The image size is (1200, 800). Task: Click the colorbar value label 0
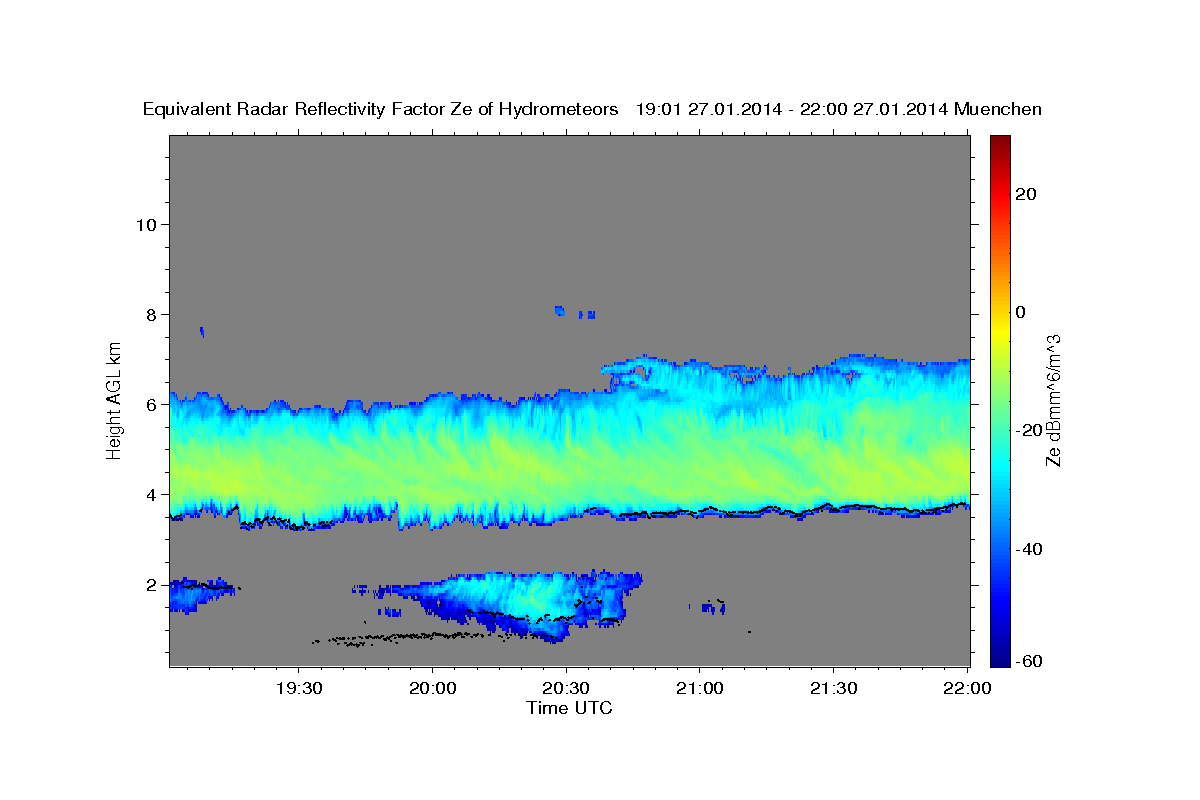click(1020, 312)
